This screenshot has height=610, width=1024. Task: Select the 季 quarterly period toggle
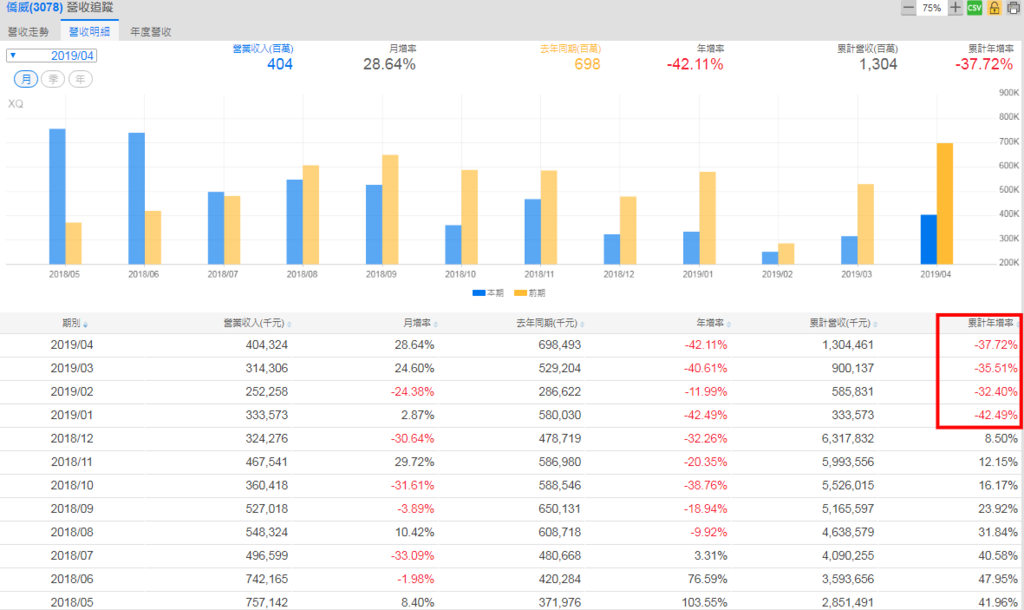53,79
